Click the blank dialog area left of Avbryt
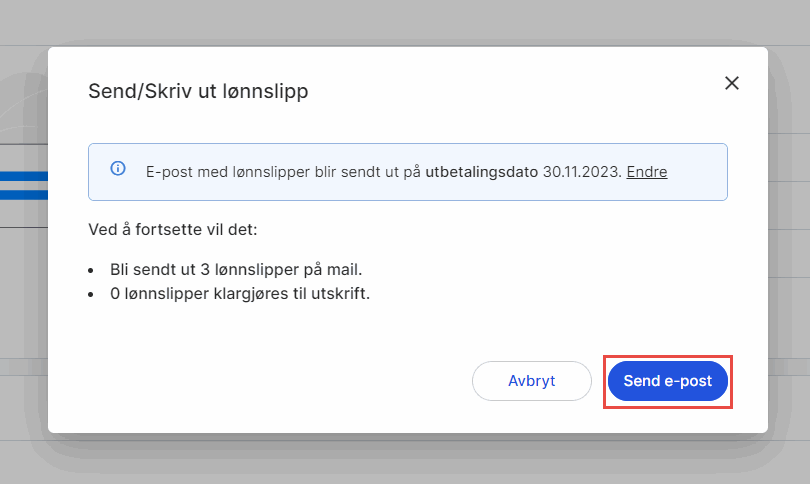 [x=270, y=381]
